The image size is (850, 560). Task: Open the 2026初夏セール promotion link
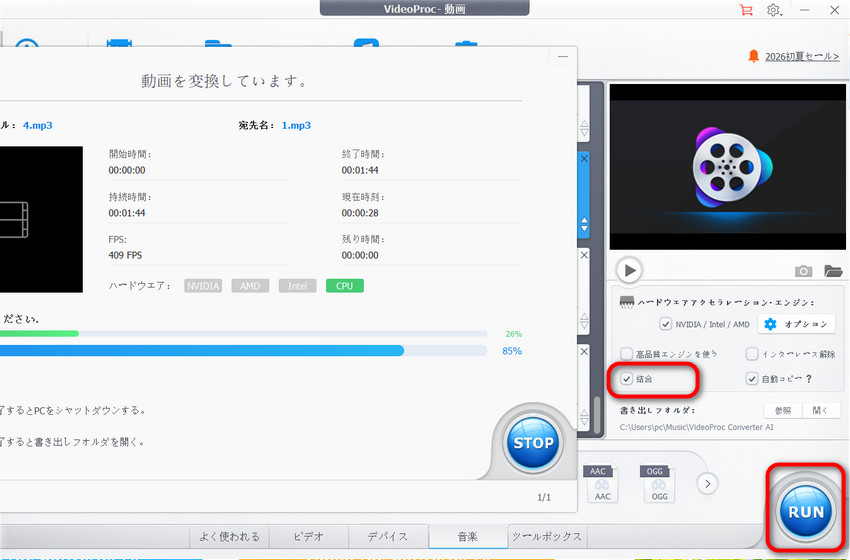[x=802, y=56]
